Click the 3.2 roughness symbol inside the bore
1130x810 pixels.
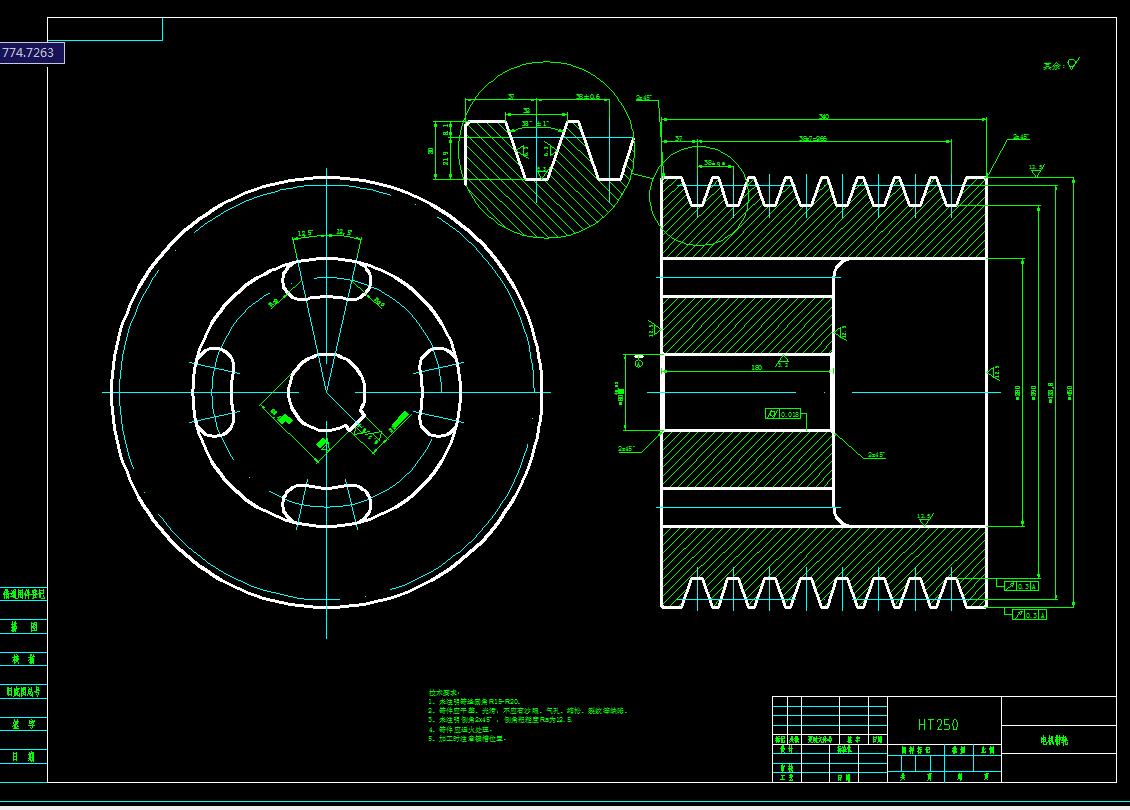pyautogui.click(x=783, y=361)
